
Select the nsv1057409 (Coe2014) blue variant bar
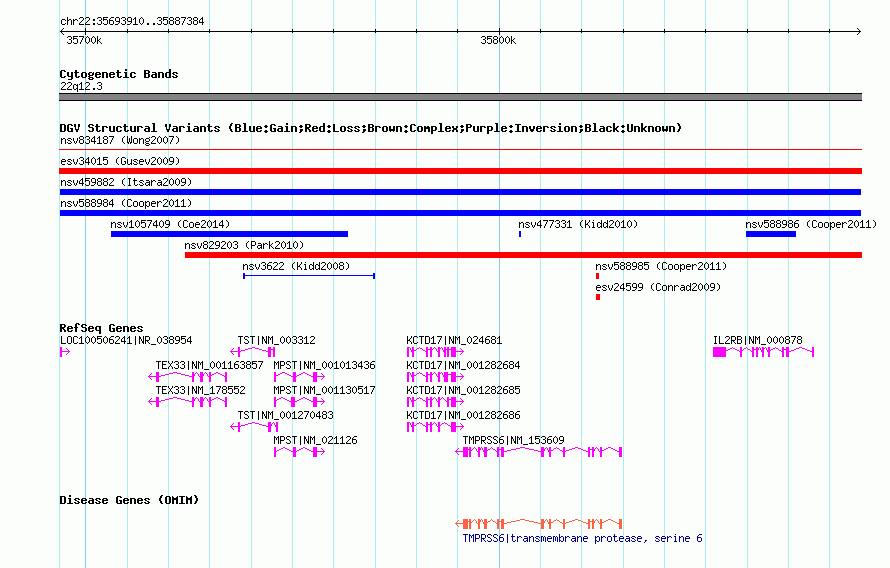tap(229, 234)
